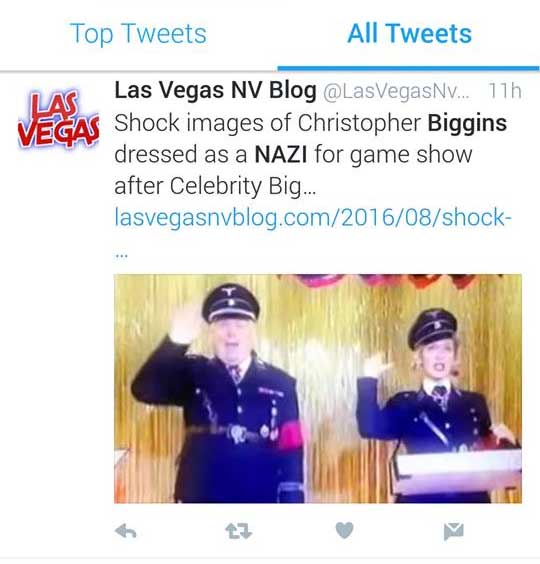540x564 pixels.
Task: Retweet the Las Vegas NV Blog post
Action: point(239,531)
